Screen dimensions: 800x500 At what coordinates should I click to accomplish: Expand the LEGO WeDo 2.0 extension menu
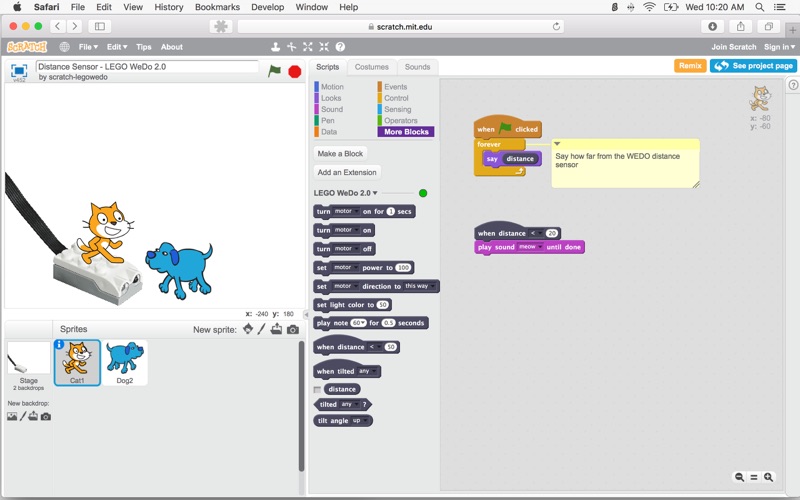pos(345,193)
